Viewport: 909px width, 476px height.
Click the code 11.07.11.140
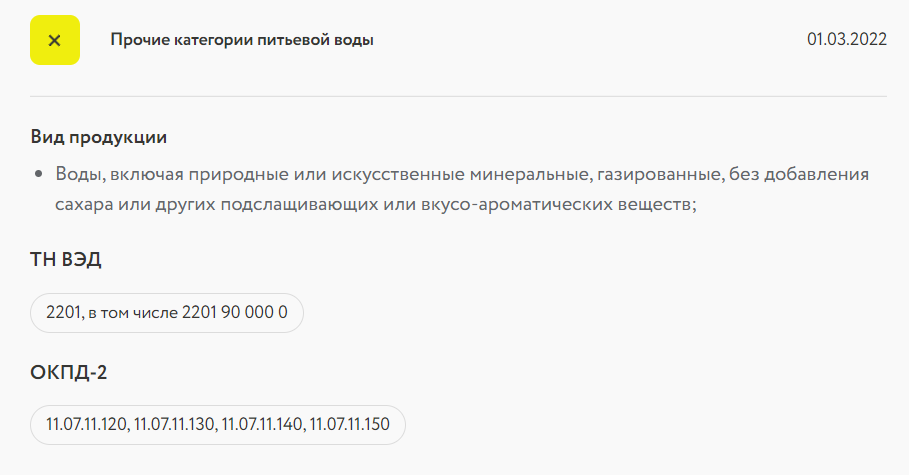coord(262,425)
